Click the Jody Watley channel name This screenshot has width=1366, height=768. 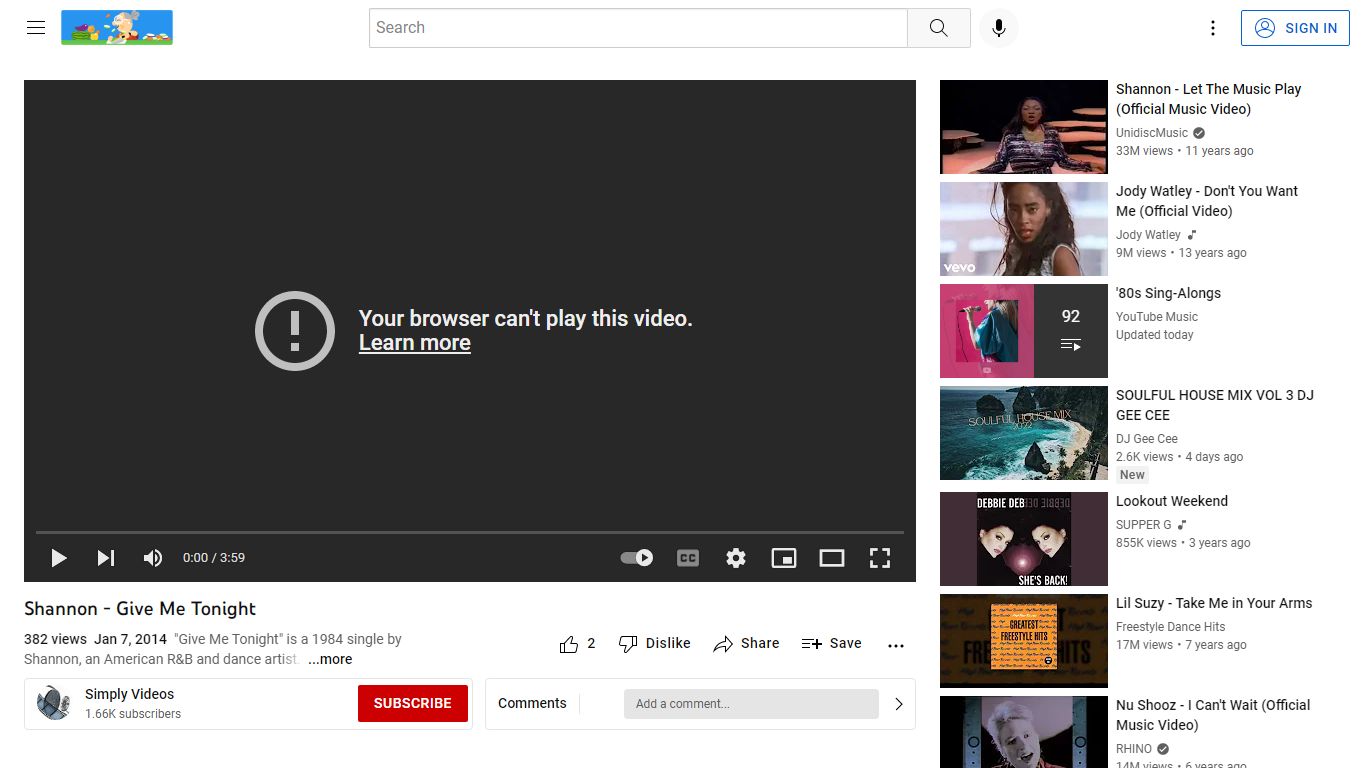click(1148, 235)
